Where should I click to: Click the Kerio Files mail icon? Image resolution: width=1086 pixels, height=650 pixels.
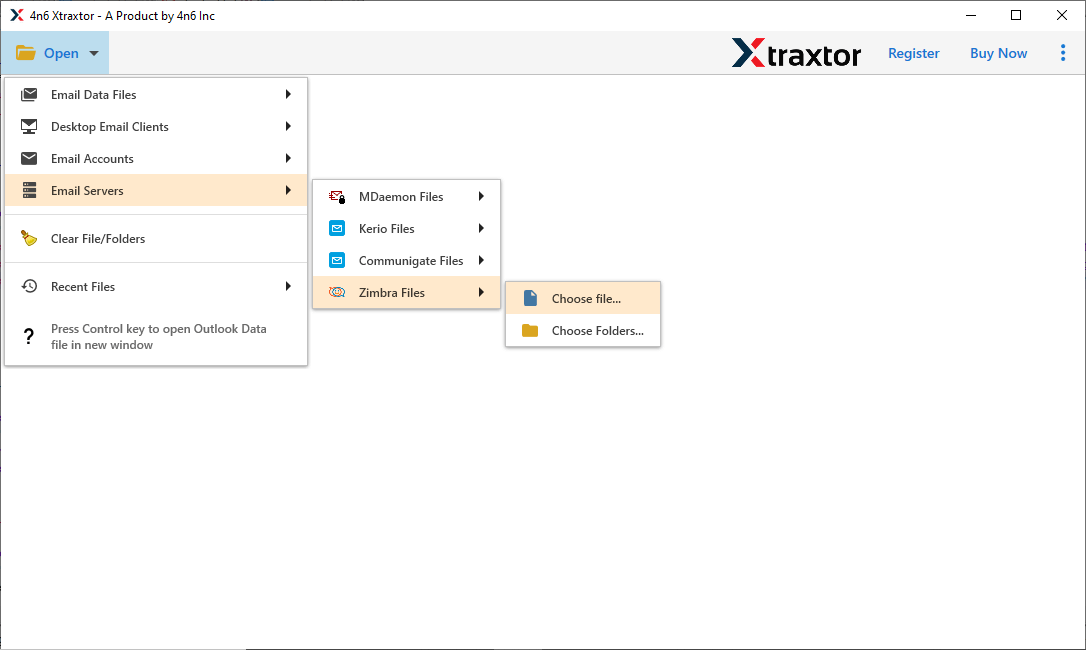click(x=337, y=228)
